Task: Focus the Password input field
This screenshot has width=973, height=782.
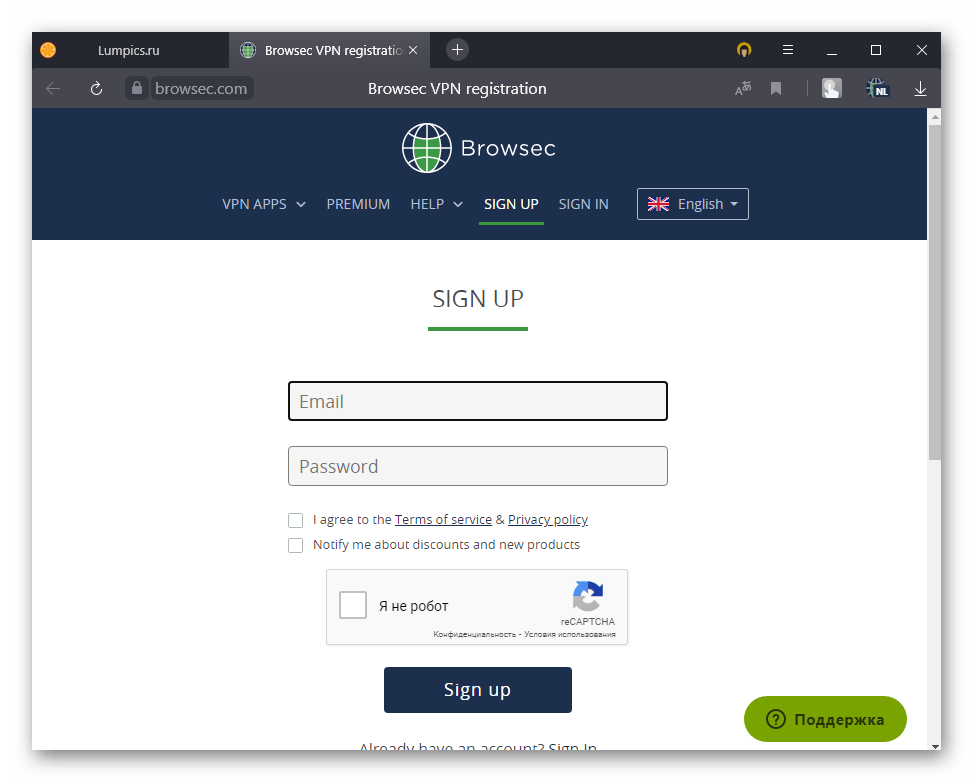Action: pos(478,466)
